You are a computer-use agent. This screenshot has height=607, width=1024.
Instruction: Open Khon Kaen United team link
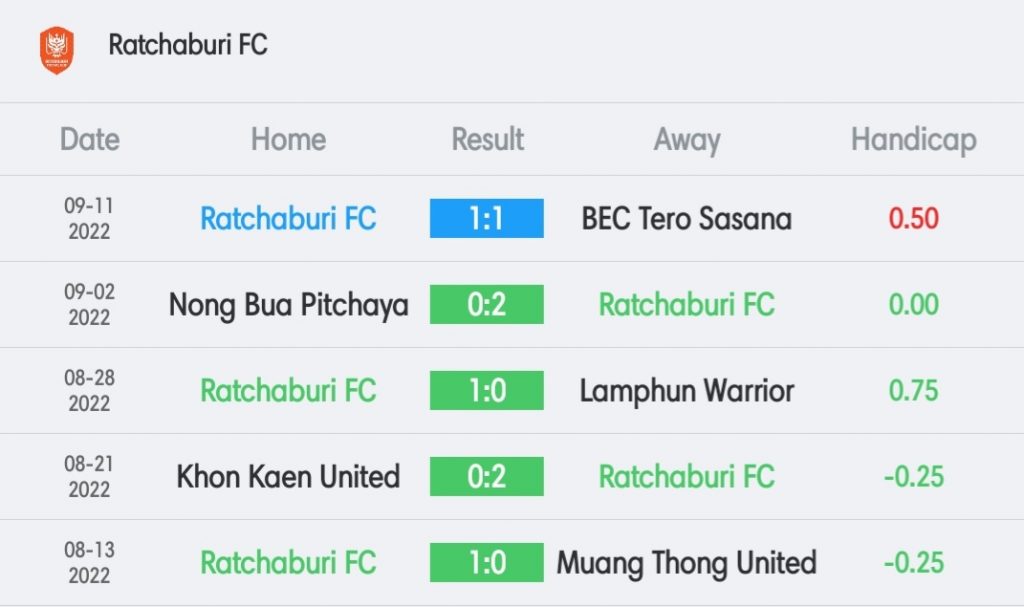coord(288,476)
